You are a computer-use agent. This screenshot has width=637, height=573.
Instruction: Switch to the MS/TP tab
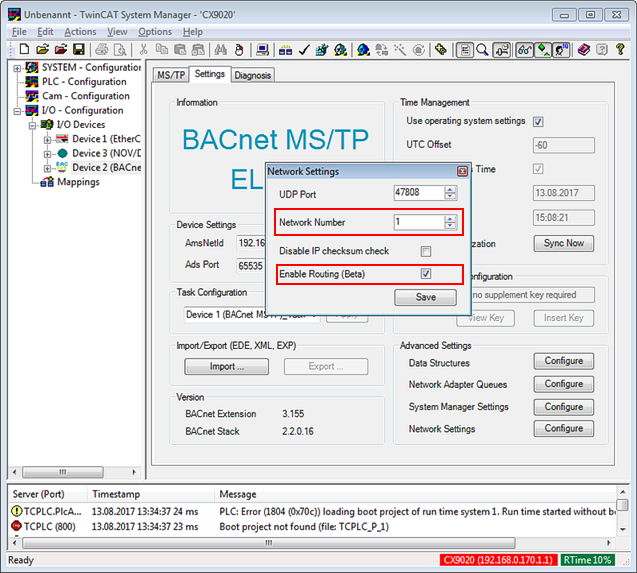tap(171, 75)
